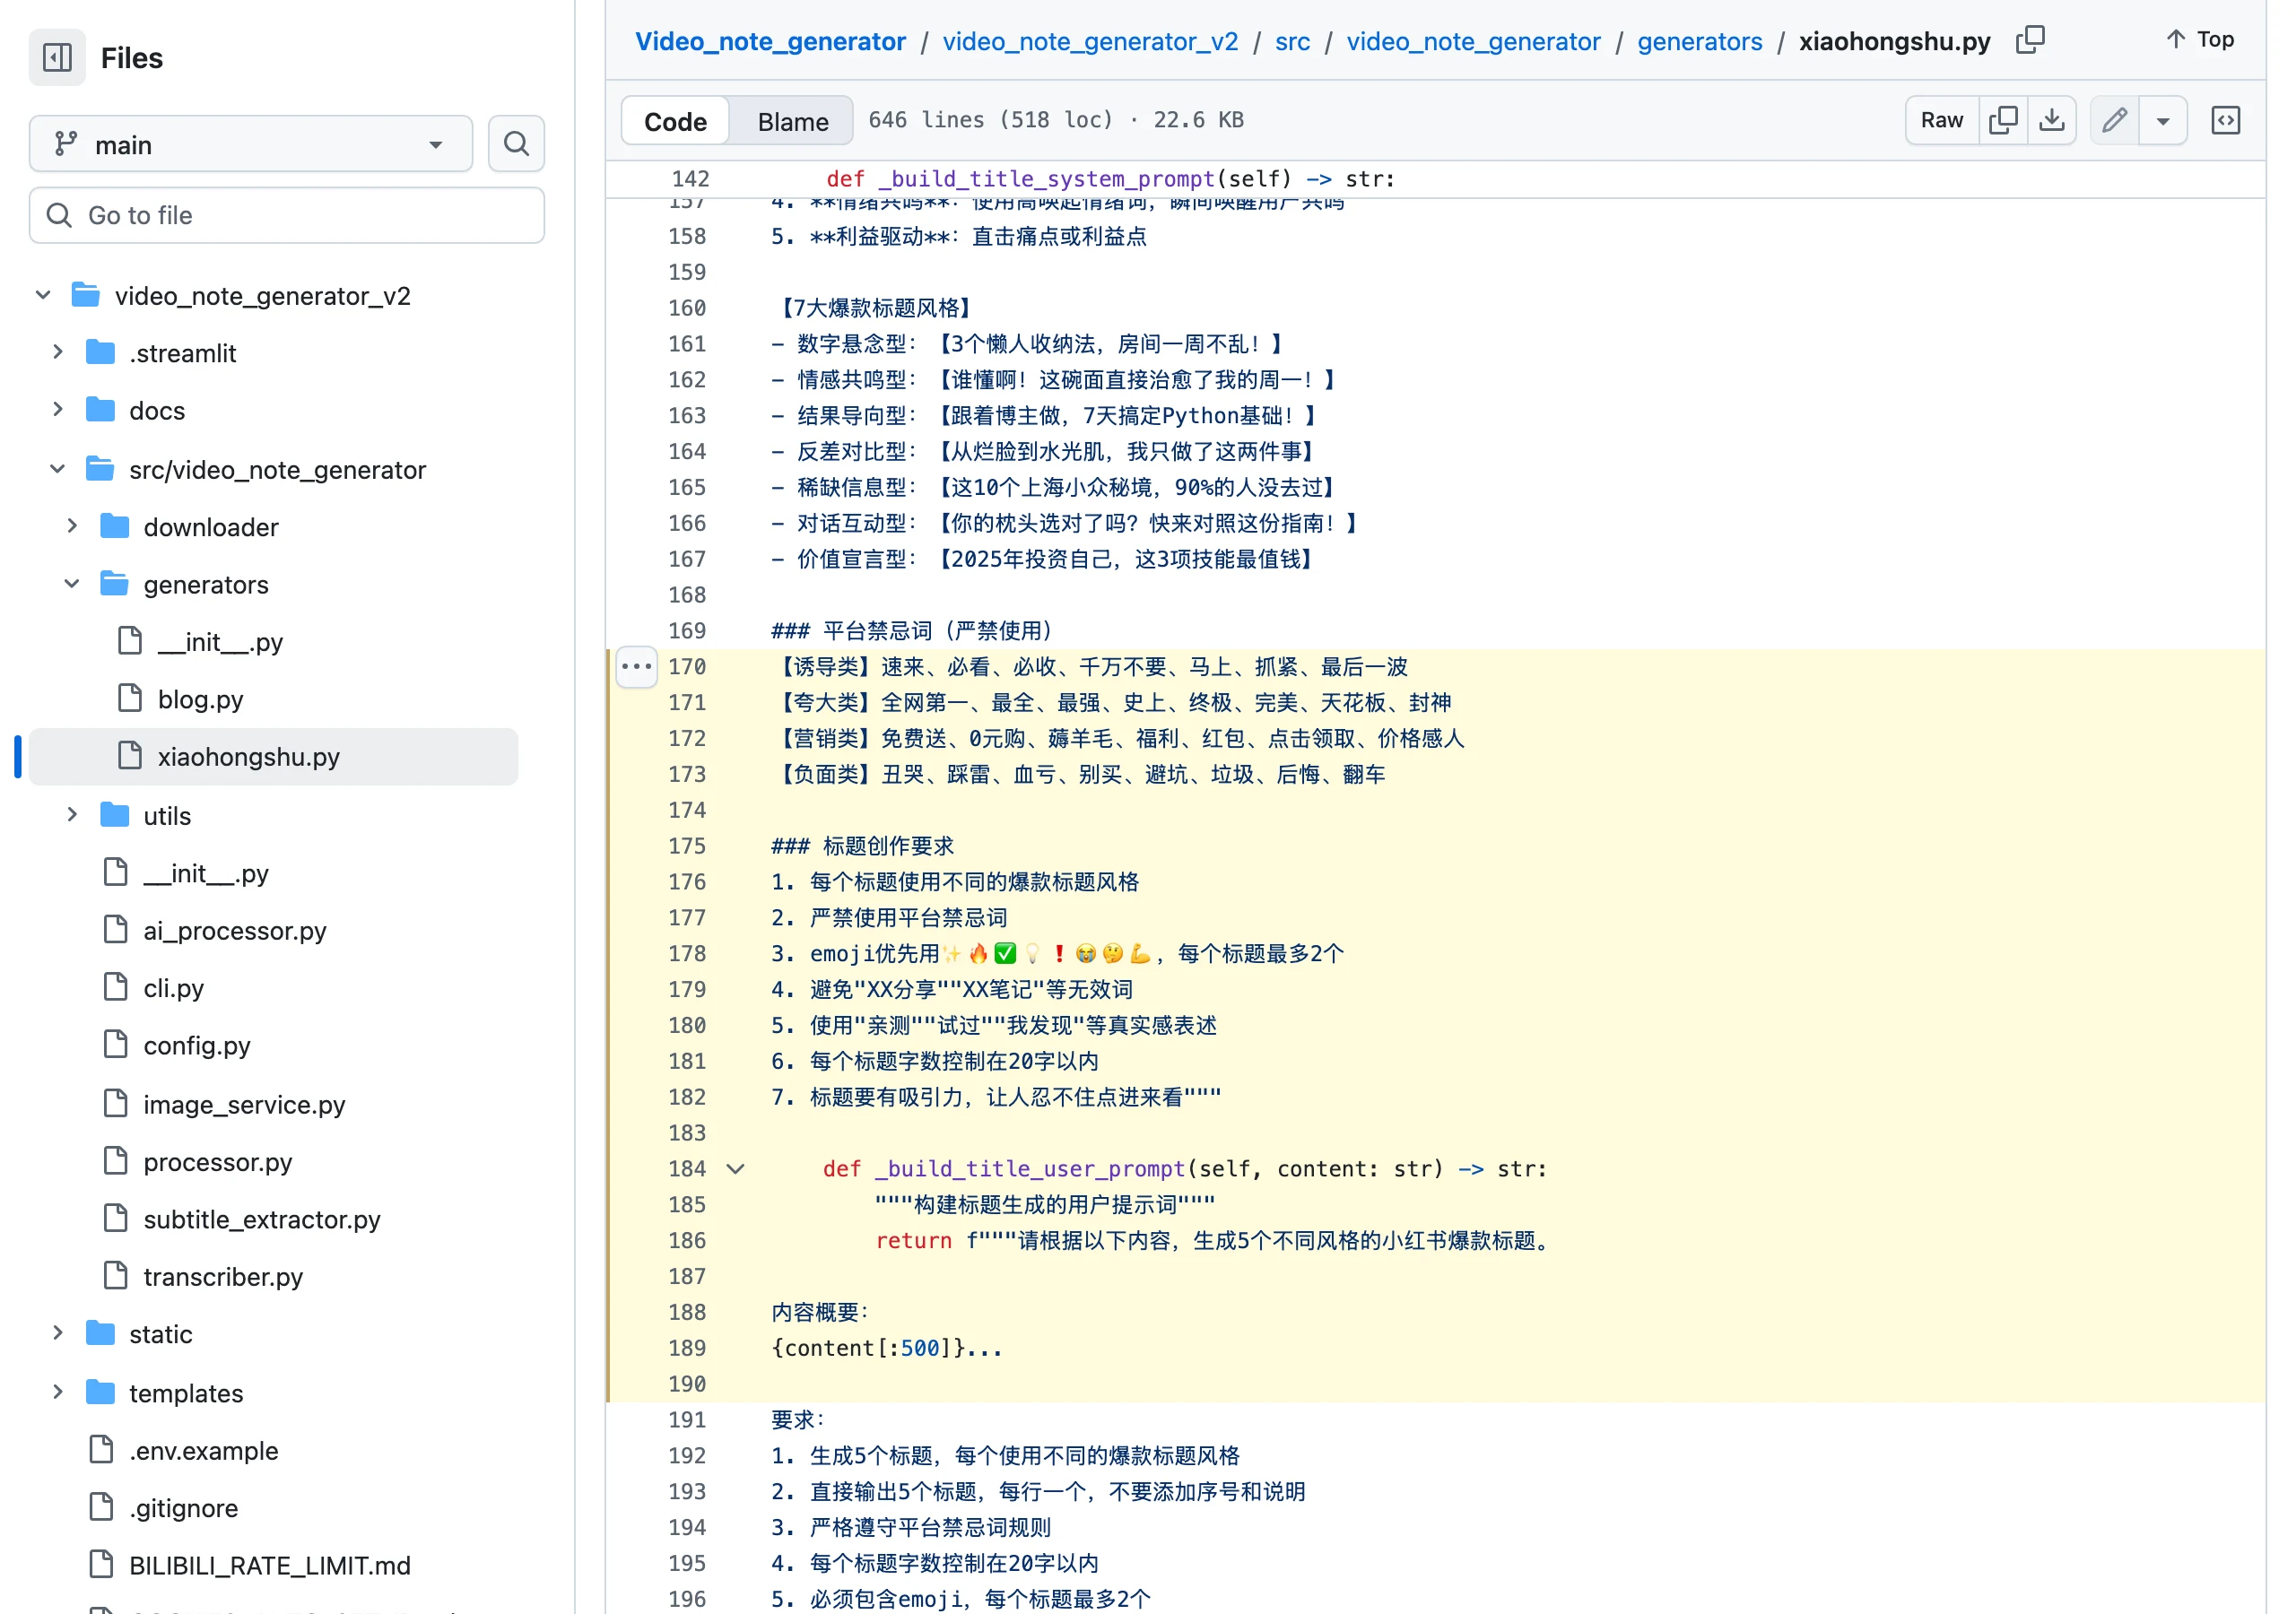
Task: Expand the .streamlit folder
Action: tap(58, 352)
